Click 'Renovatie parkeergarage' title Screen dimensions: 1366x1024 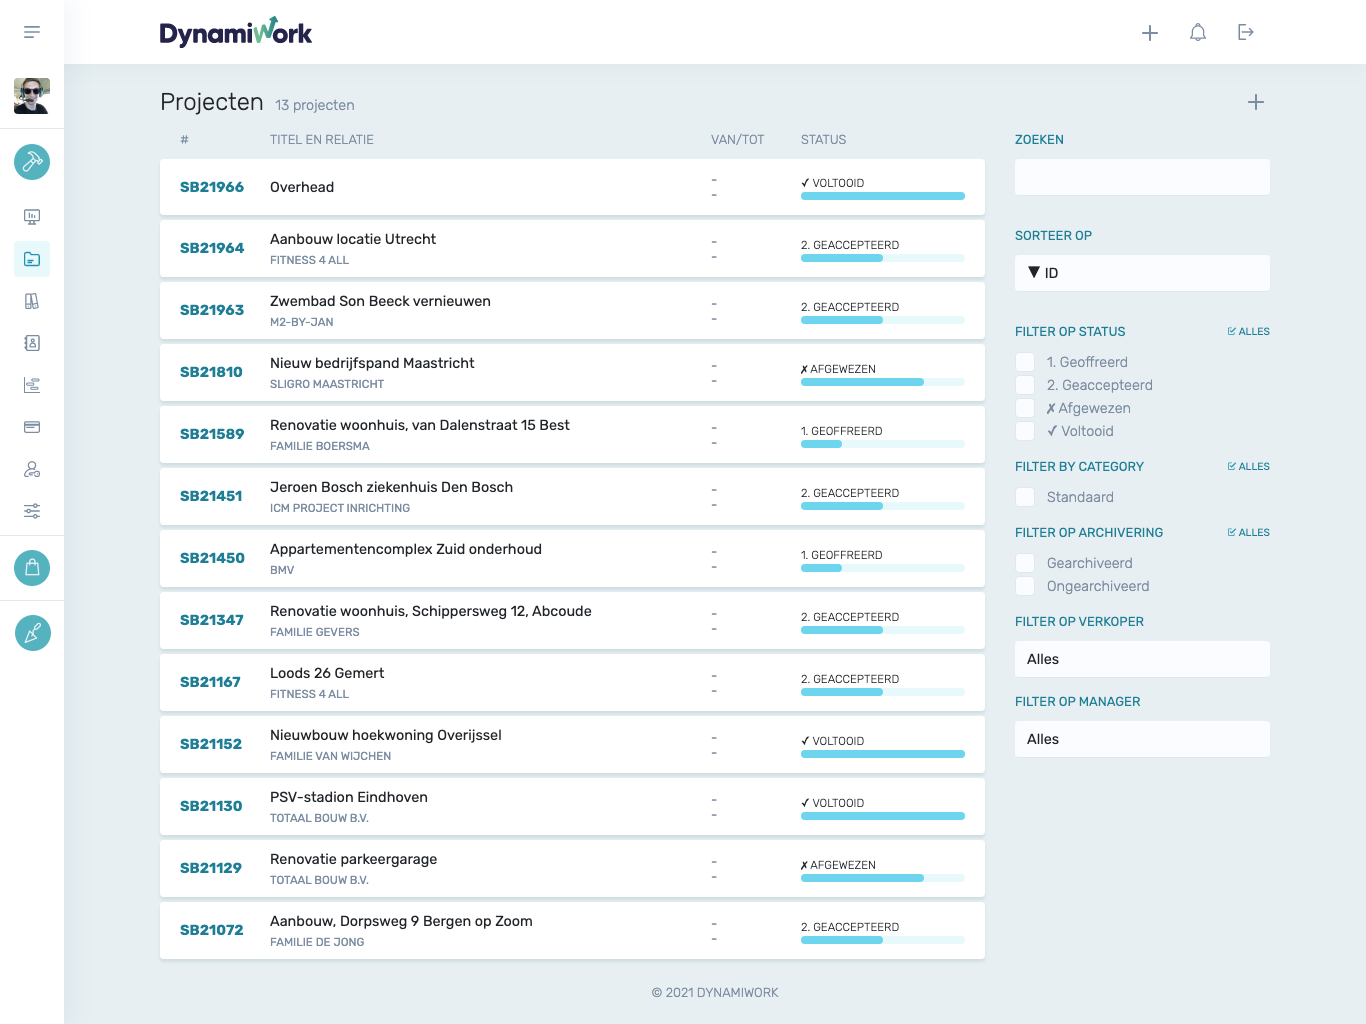pos(353,859)
